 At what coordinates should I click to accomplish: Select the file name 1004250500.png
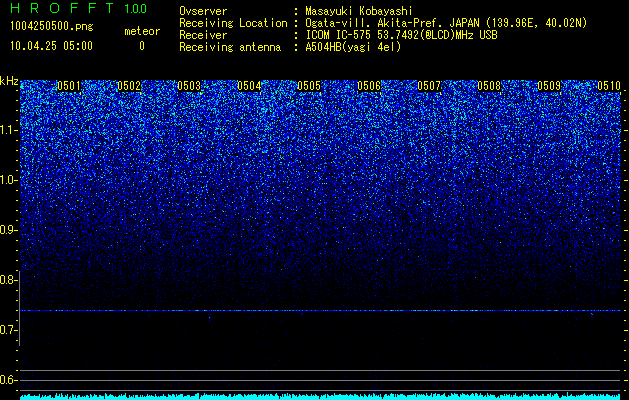click(x=52, y=27)
